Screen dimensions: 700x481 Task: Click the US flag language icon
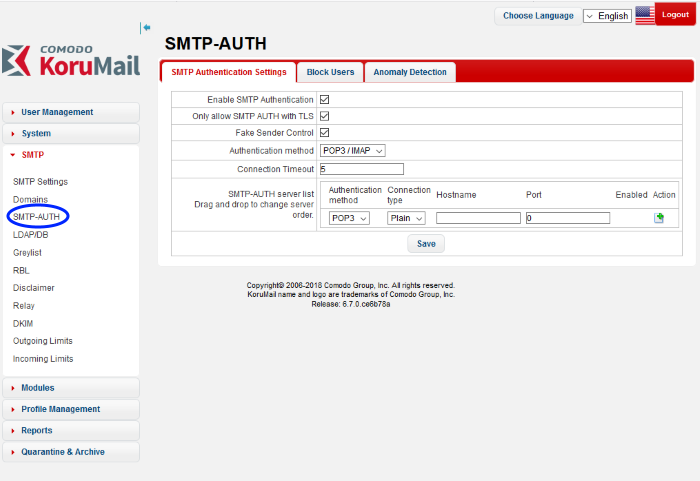[645, 16]
